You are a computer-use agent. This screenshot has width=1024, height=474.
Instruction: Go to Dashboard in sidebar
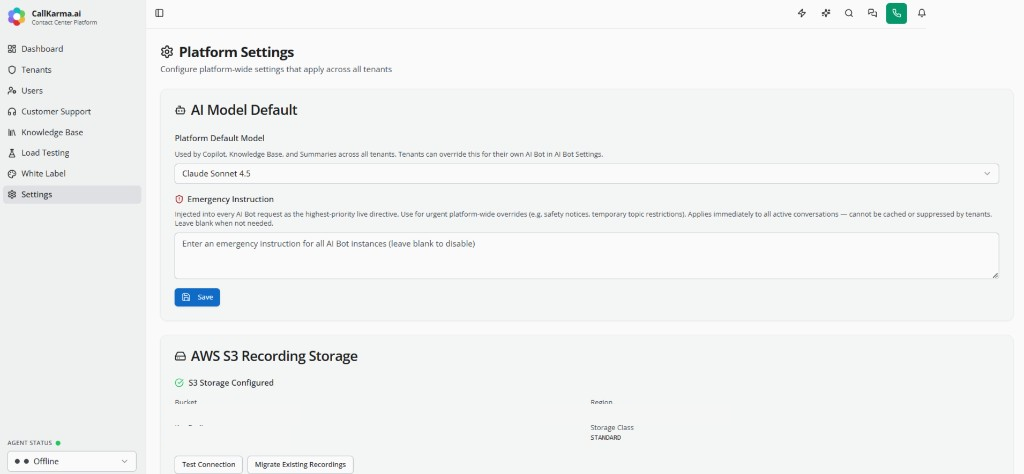[72, 49]
